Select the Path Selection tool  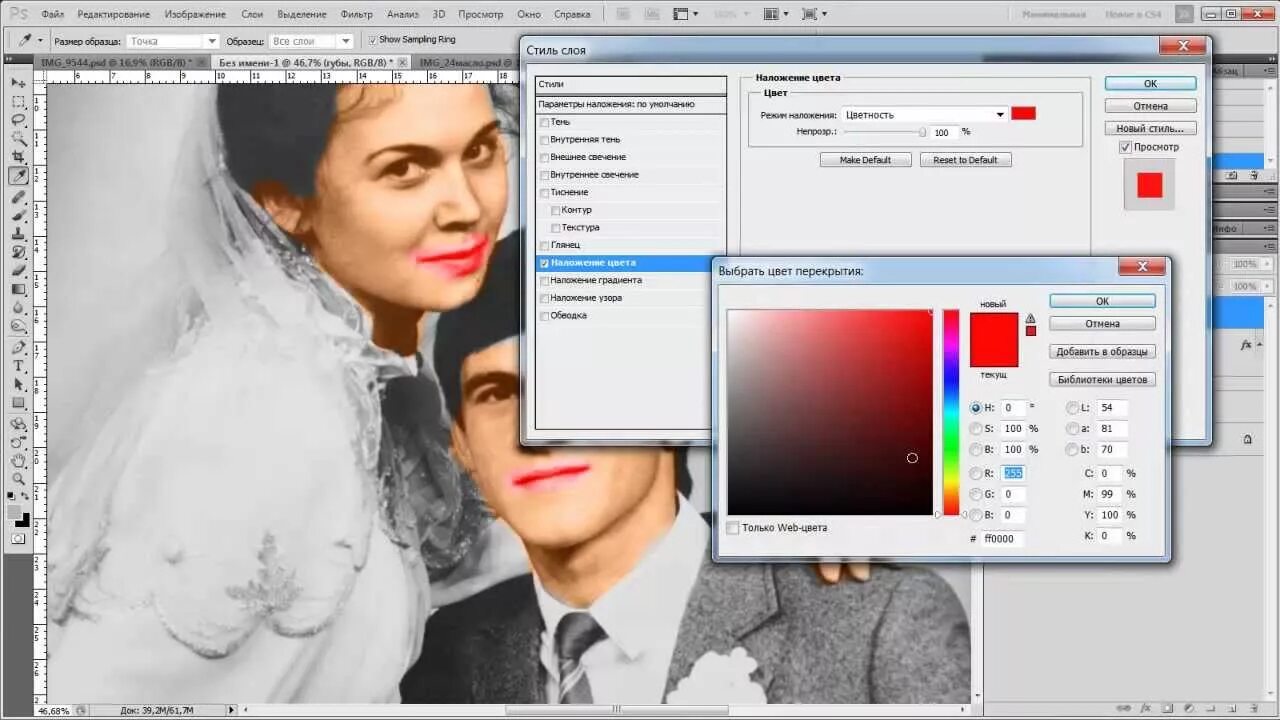18,384
